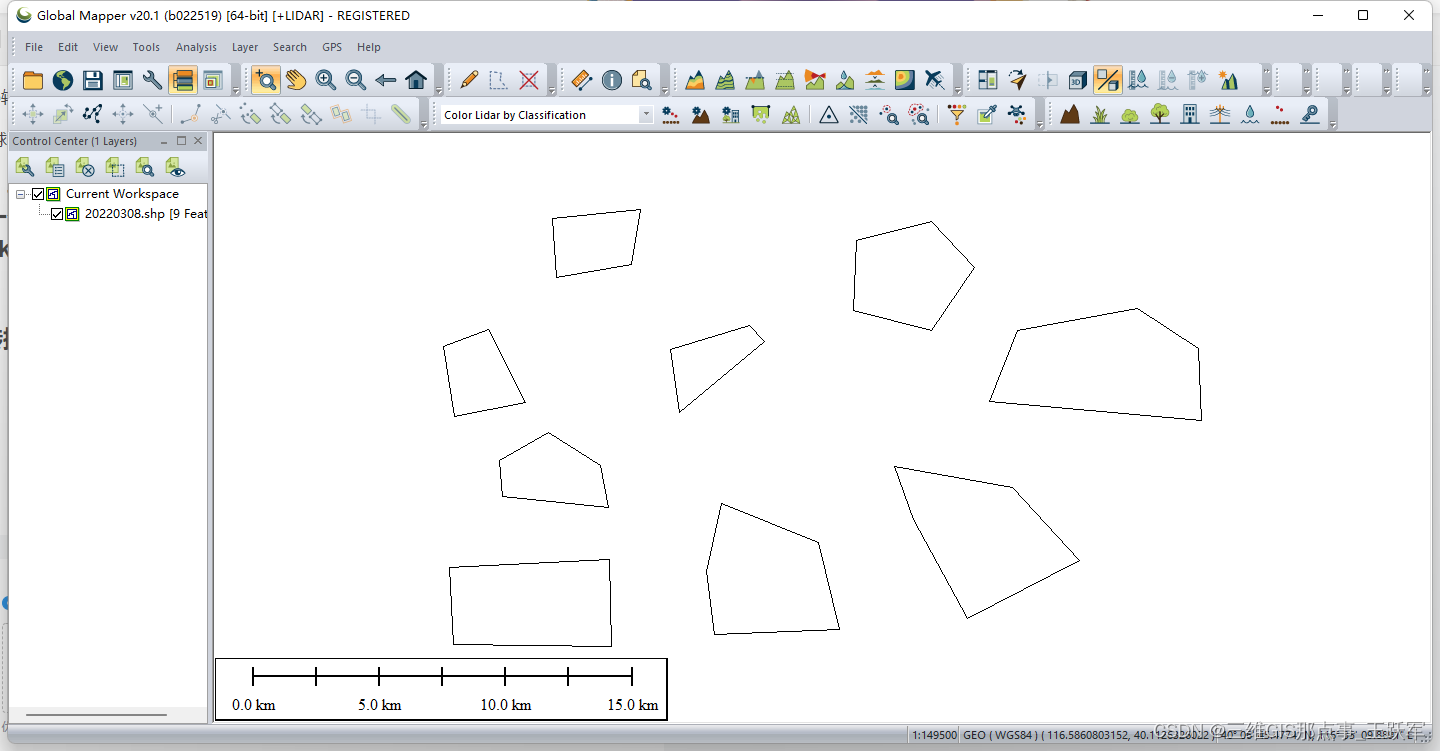The height and width of the screenshot is (751, 1440).
Task: Open the Layer menu
Action: [245, 47]
